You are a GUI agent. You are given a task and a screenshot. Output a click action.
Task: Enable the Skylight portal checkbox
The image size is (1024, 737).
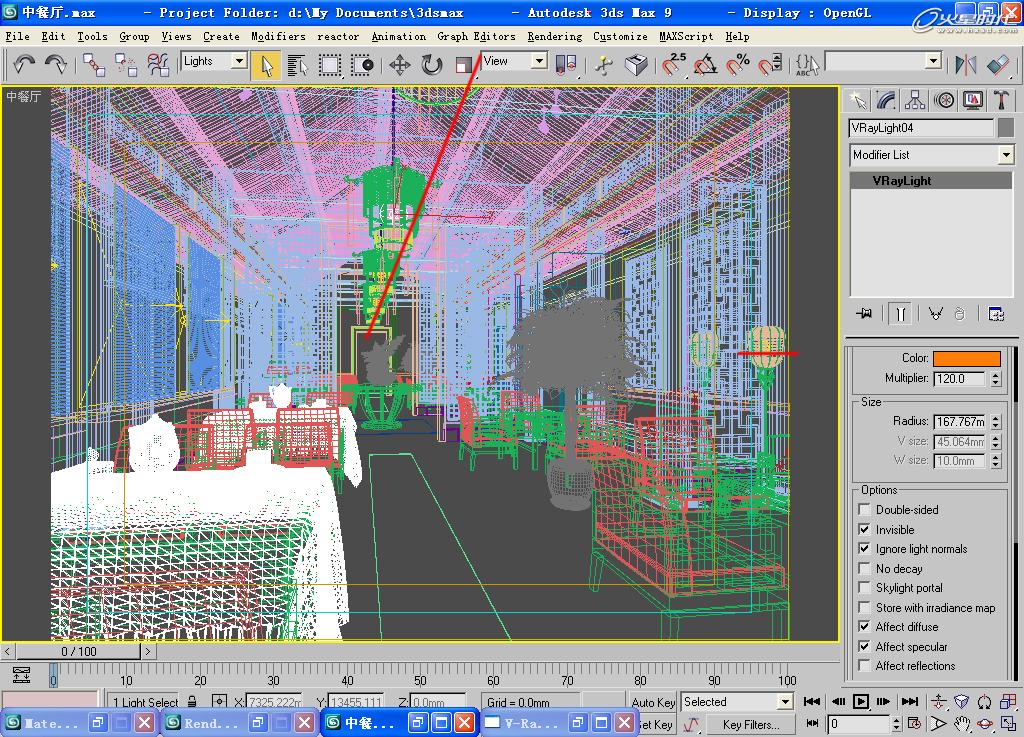[864, 588]
